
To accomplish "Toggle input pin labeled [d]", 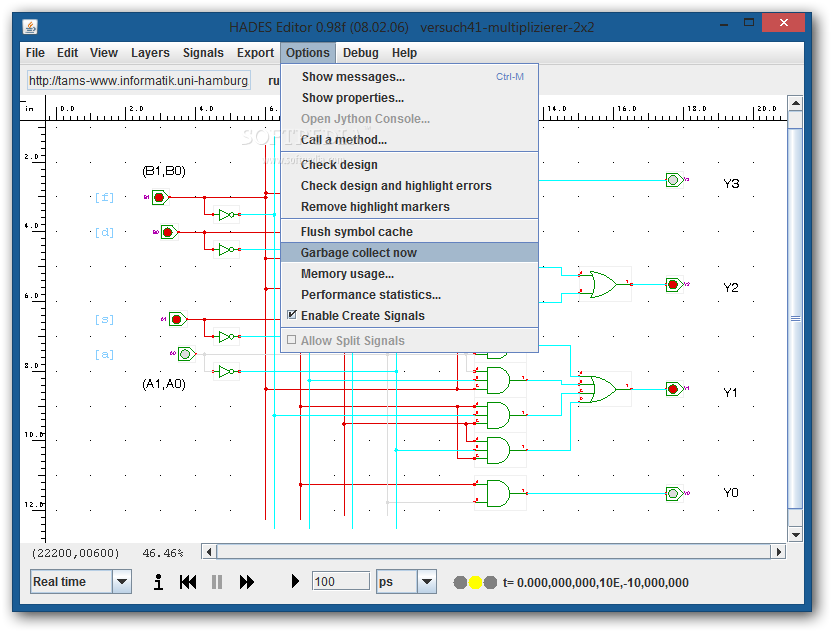I will pos(169,232).
